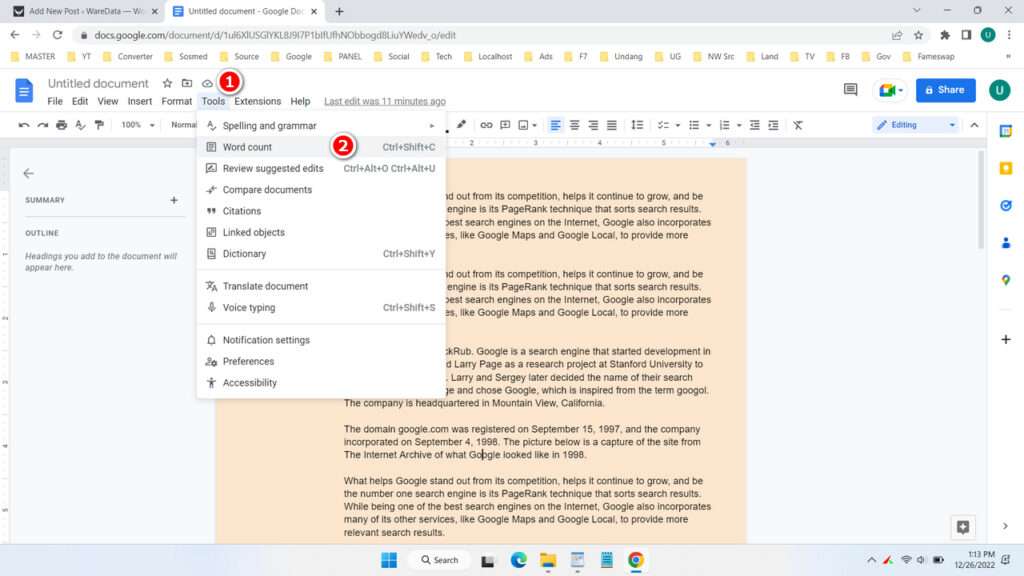Insert a comment using the toolbar icon

(x=504, y=125)
